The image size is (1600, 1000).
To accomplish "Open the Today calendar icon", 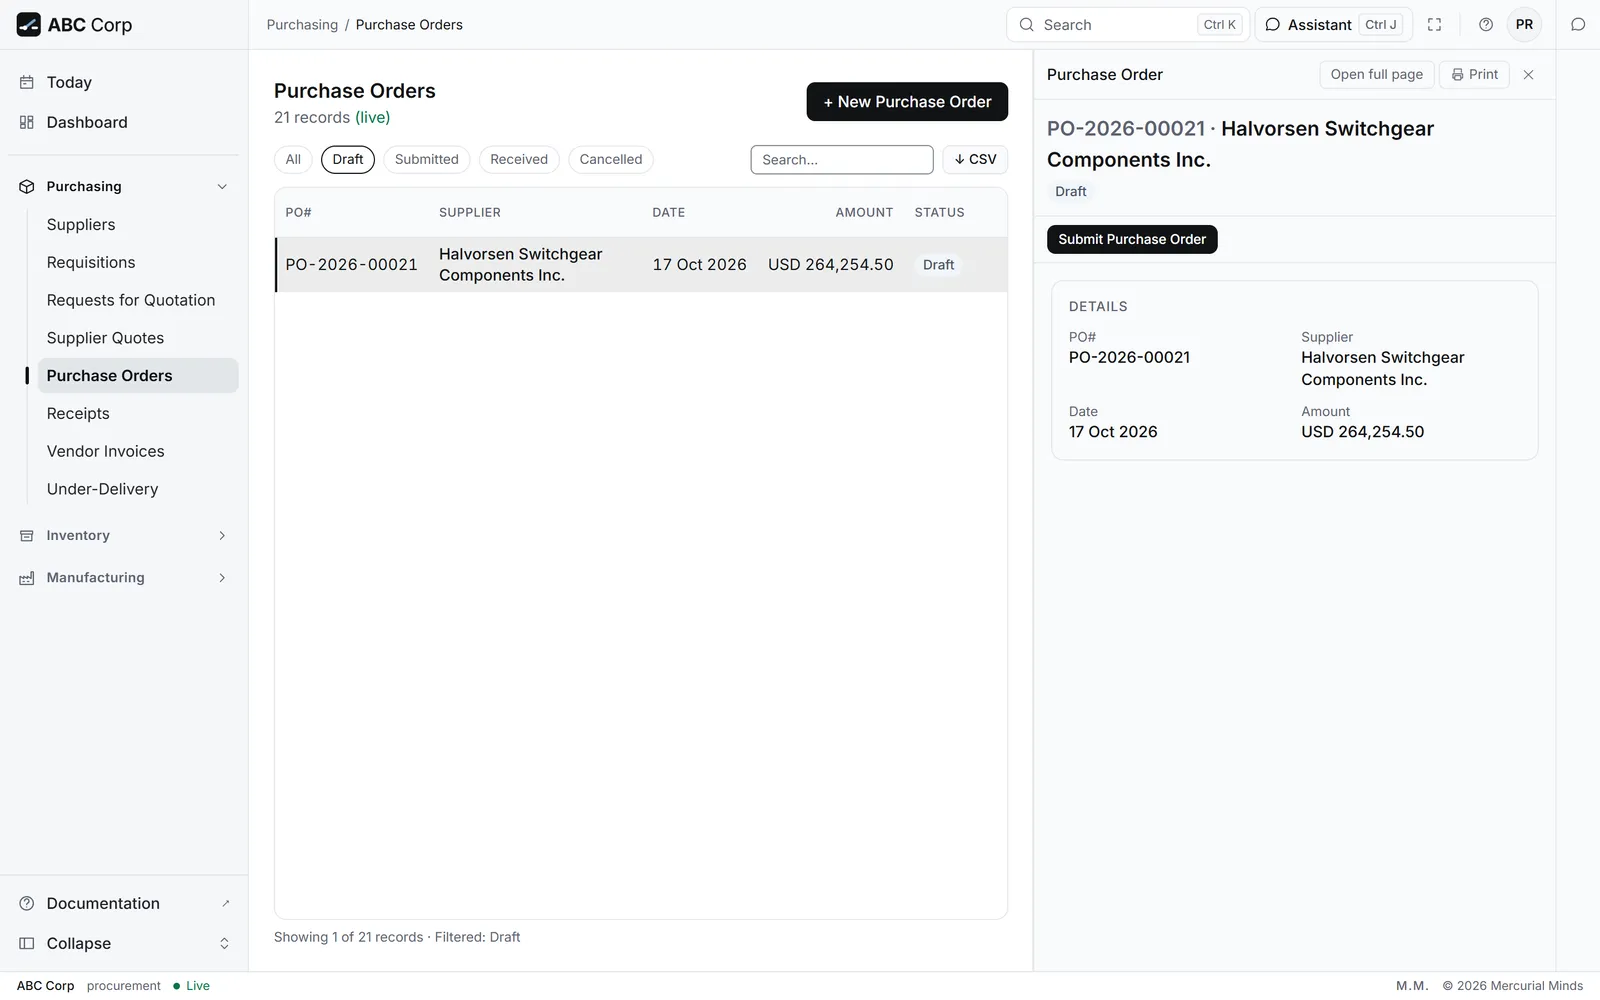I will click(x=27, y=83).
